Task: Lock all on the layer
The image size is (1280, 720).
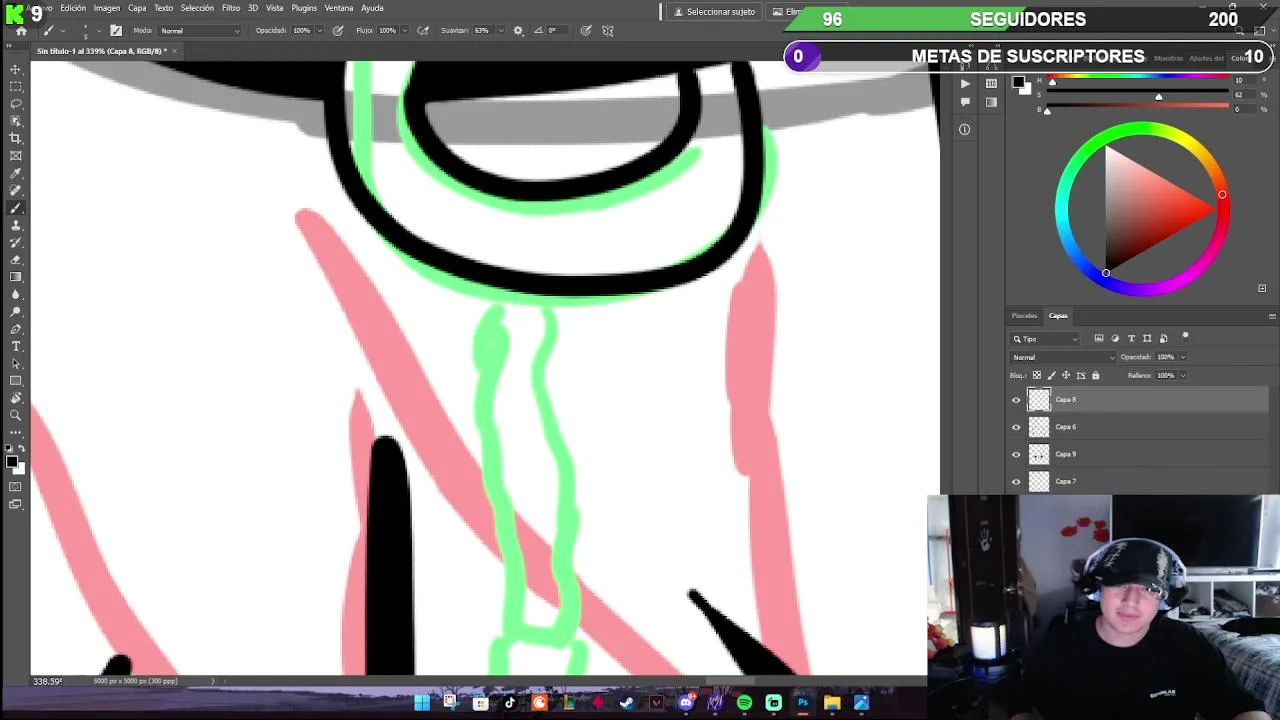Action: [x=1095, y=376]
